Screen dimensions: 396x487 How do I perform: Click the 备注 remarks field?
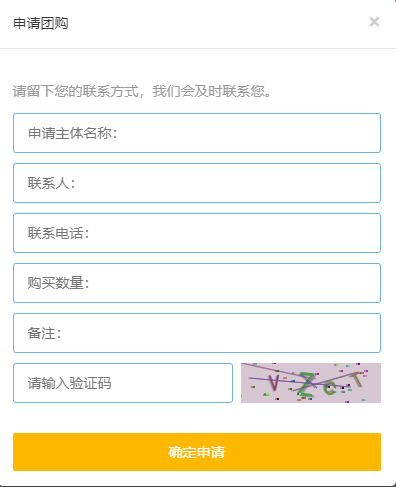coord(197,333)
